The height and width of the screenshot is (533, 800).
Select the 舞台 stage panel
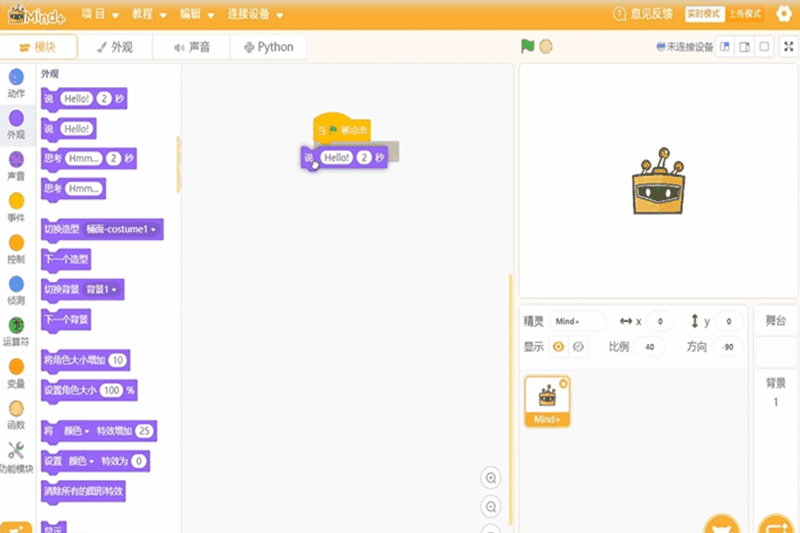click(x=776, y=321)
